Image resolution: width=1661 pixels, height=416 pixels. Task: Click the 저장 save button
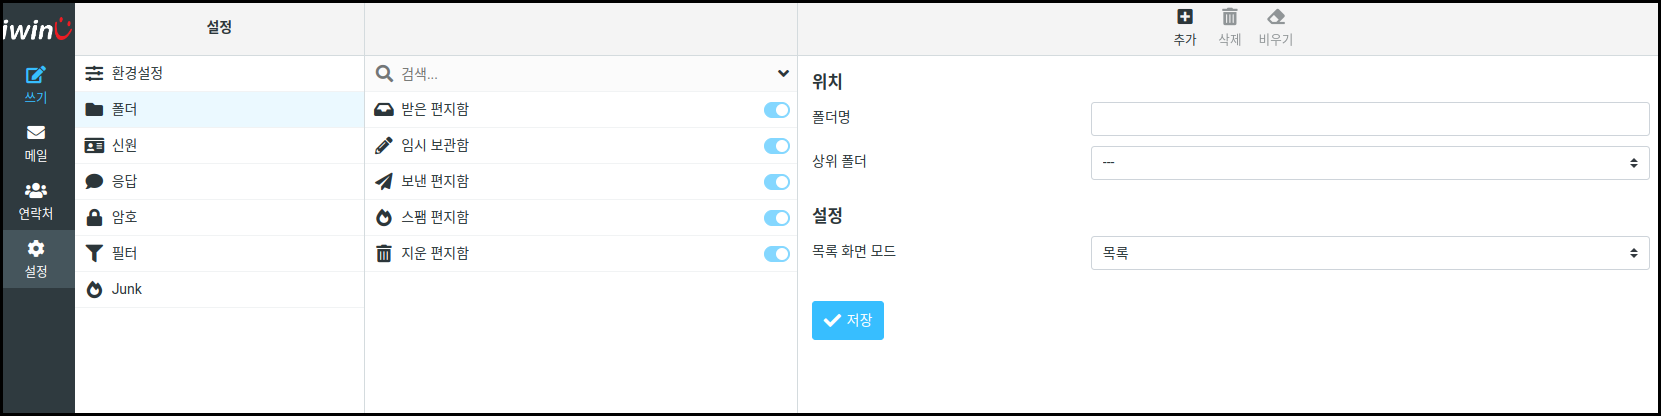[848, 320]
